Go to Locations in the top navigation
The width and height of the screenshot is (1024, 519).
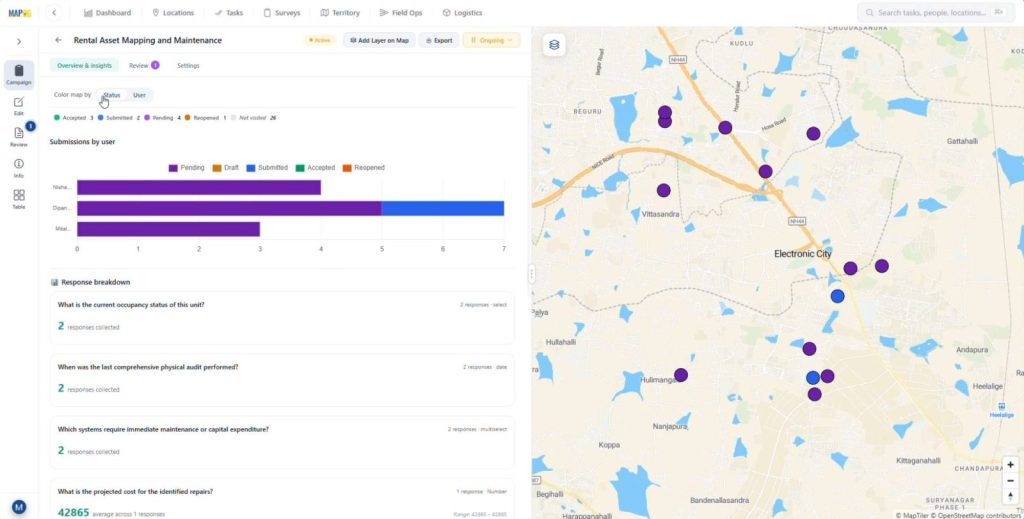click(x=173, y=12)
